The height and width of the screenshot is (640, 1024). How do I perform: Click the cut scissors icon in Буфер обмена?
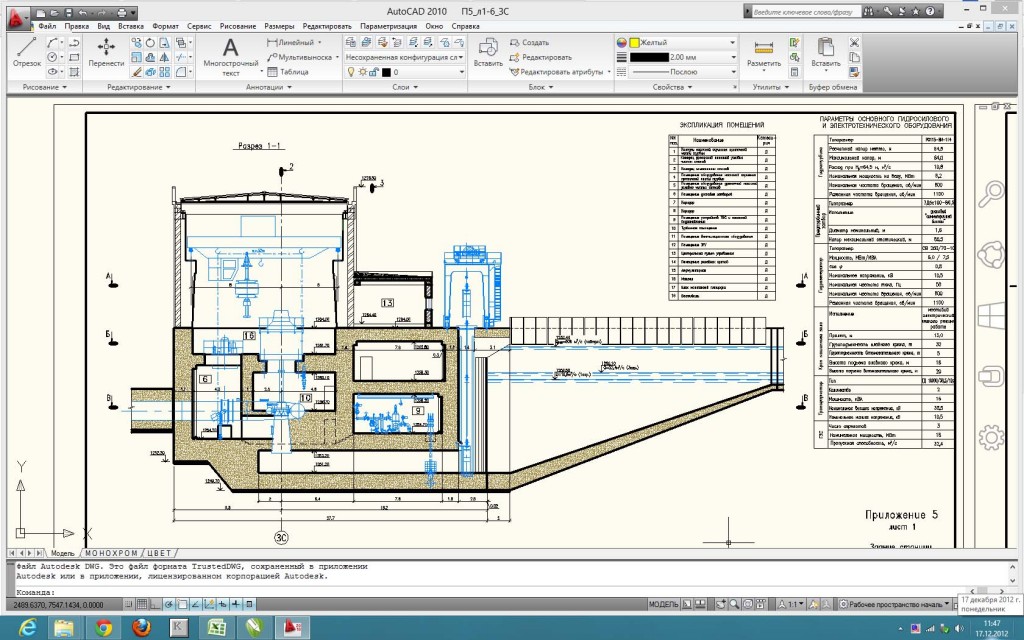(854, 42)
